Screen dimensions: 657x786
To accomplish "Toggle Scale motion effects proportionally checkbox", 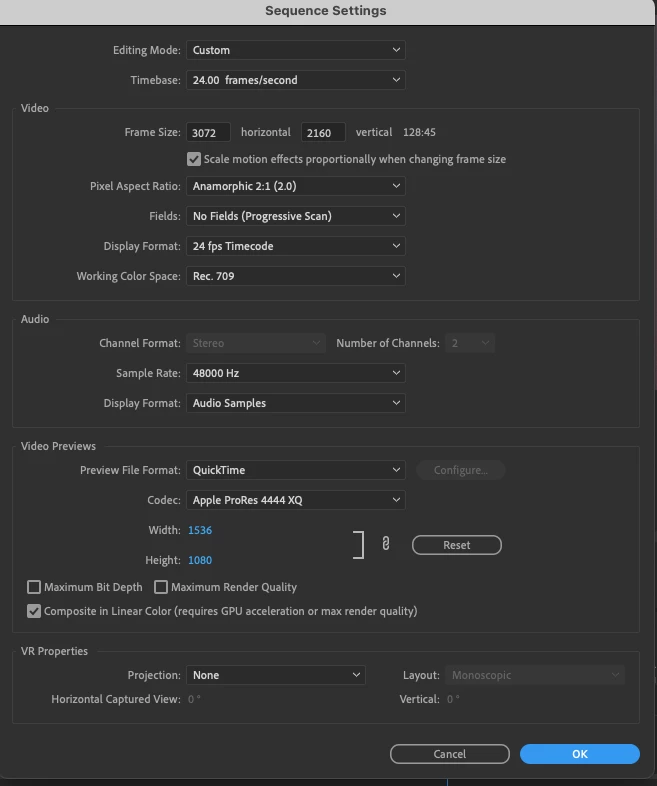I will click(x=194, y=159).
